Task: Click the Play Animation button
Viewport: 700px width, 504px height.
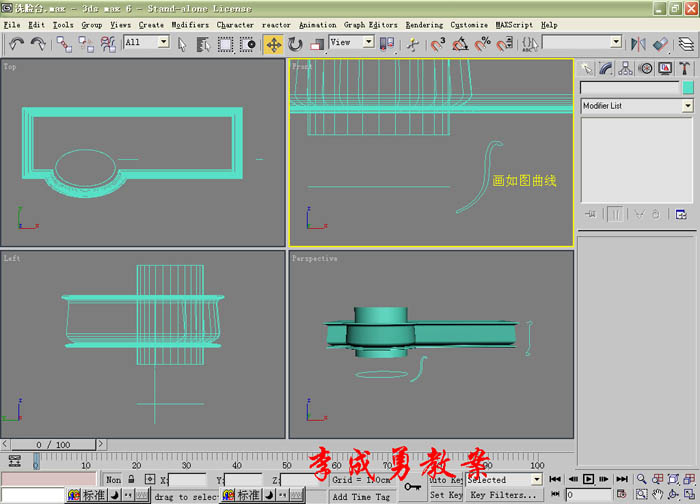Action: point(588,479)
